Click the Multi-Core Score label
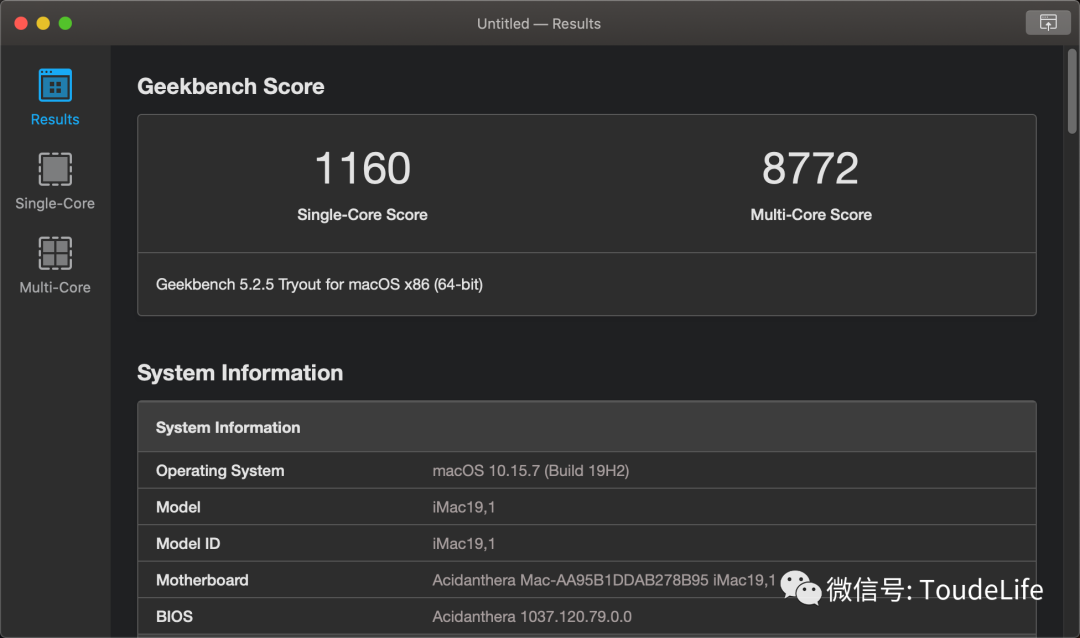This screenshot has height=638, width=1080. [x=811, y=215]
